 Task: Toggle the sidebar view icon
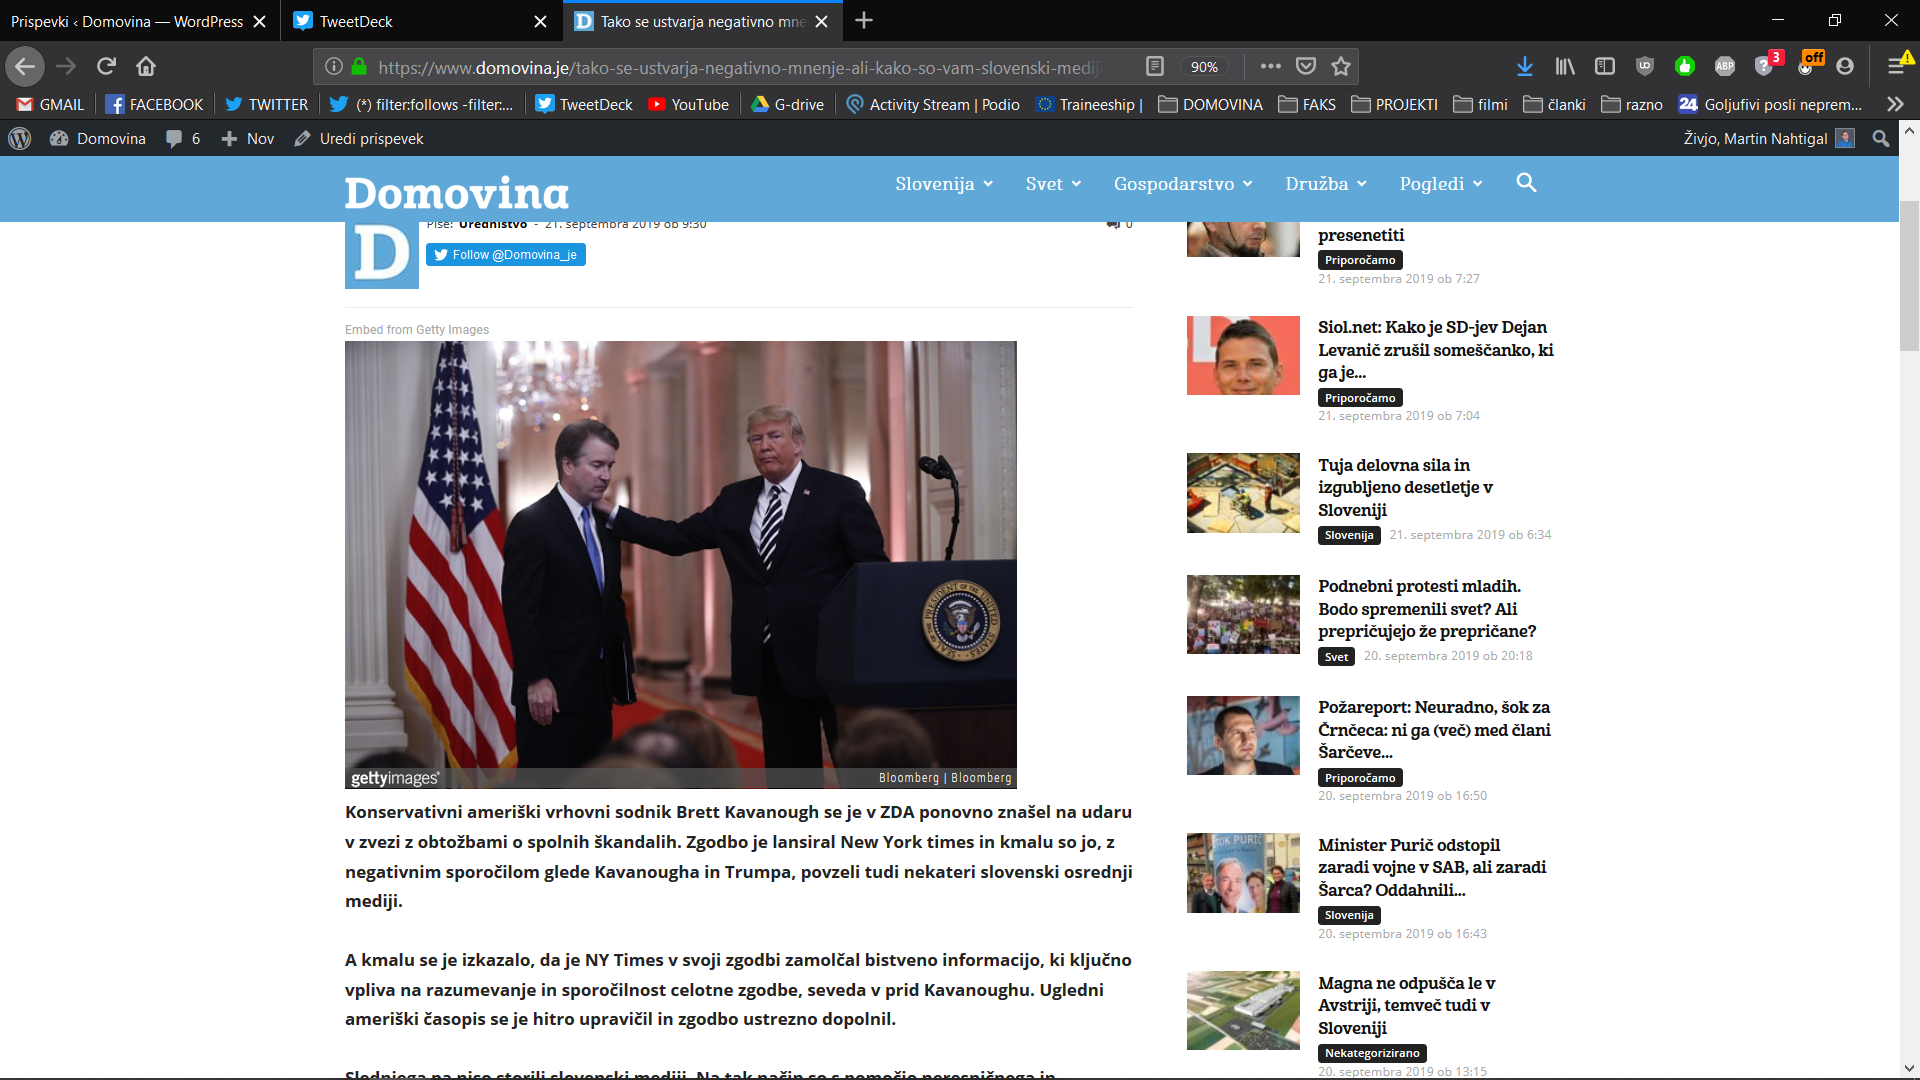[1605, 66]
